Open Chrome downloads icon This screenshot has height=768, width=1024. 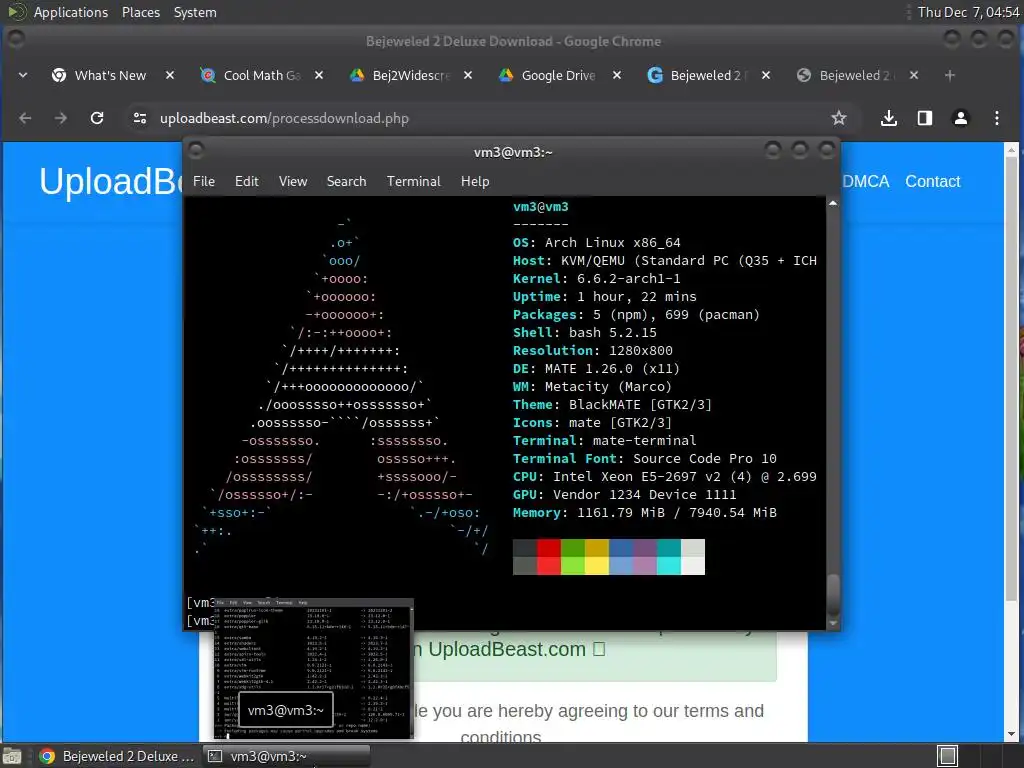pos(888,118)
